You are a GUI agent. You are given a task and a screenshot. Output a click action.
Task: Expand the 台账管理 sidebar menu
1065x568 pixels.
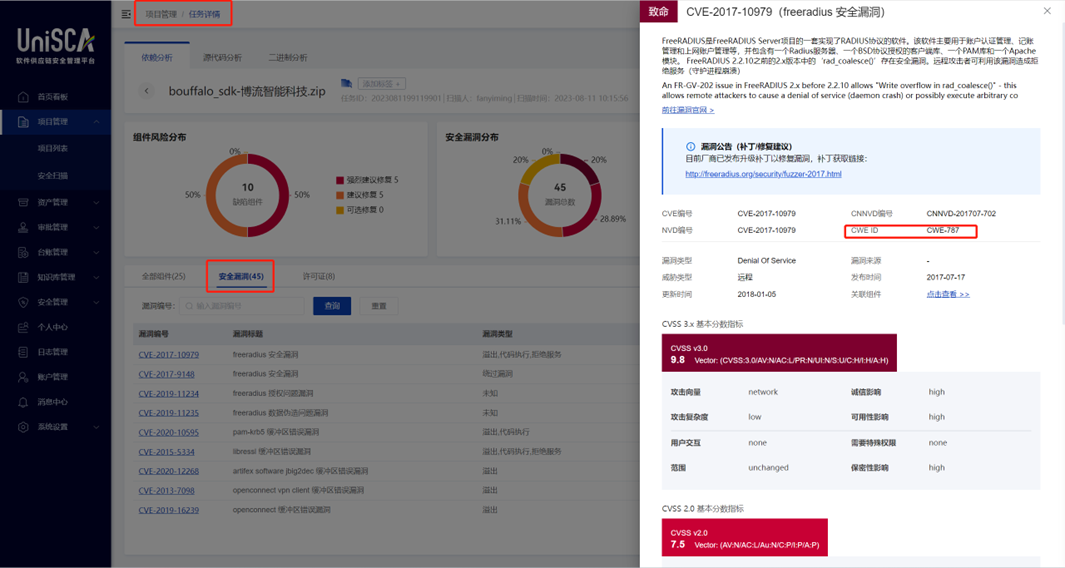(96, 252)
